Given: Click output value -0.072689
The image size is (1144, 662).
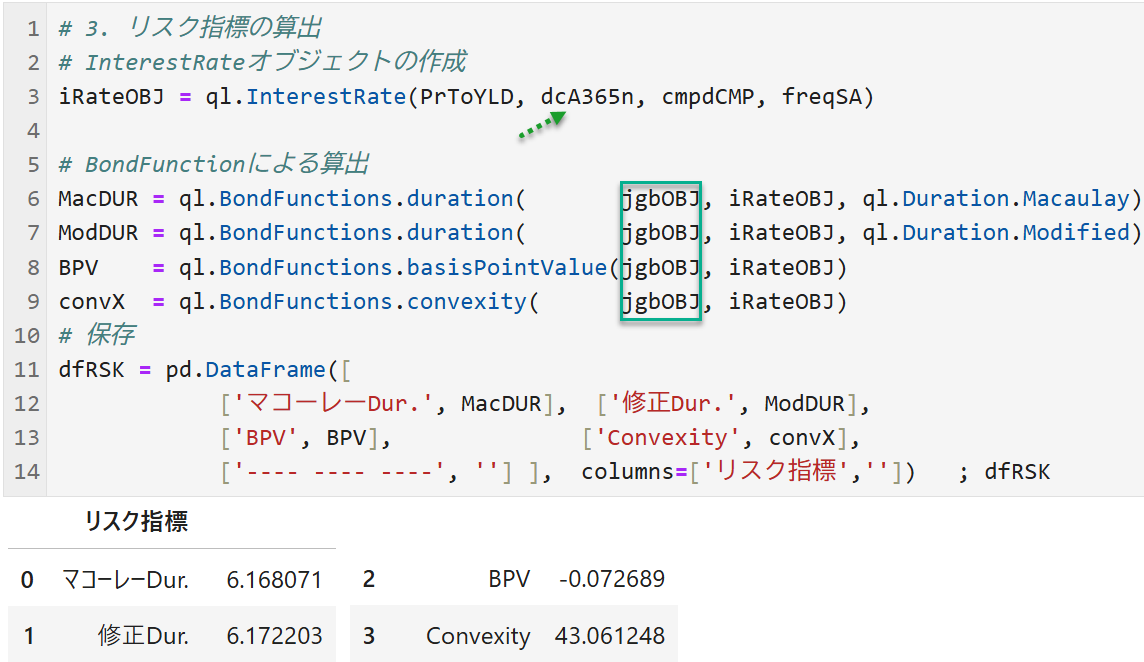Looking at the screenshot, I should pyautogui.click(x=612, y=579).
